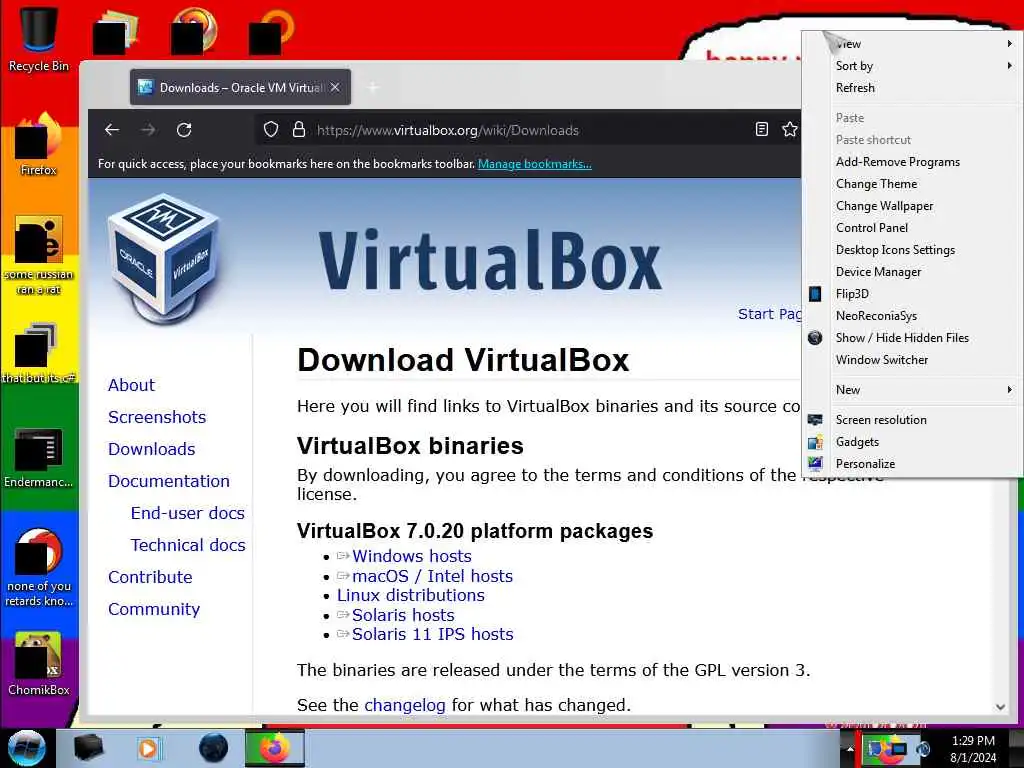This screenshot has height=768, width=1024.
Task: Open the Community sidebar link
Action: click(154, 609)
